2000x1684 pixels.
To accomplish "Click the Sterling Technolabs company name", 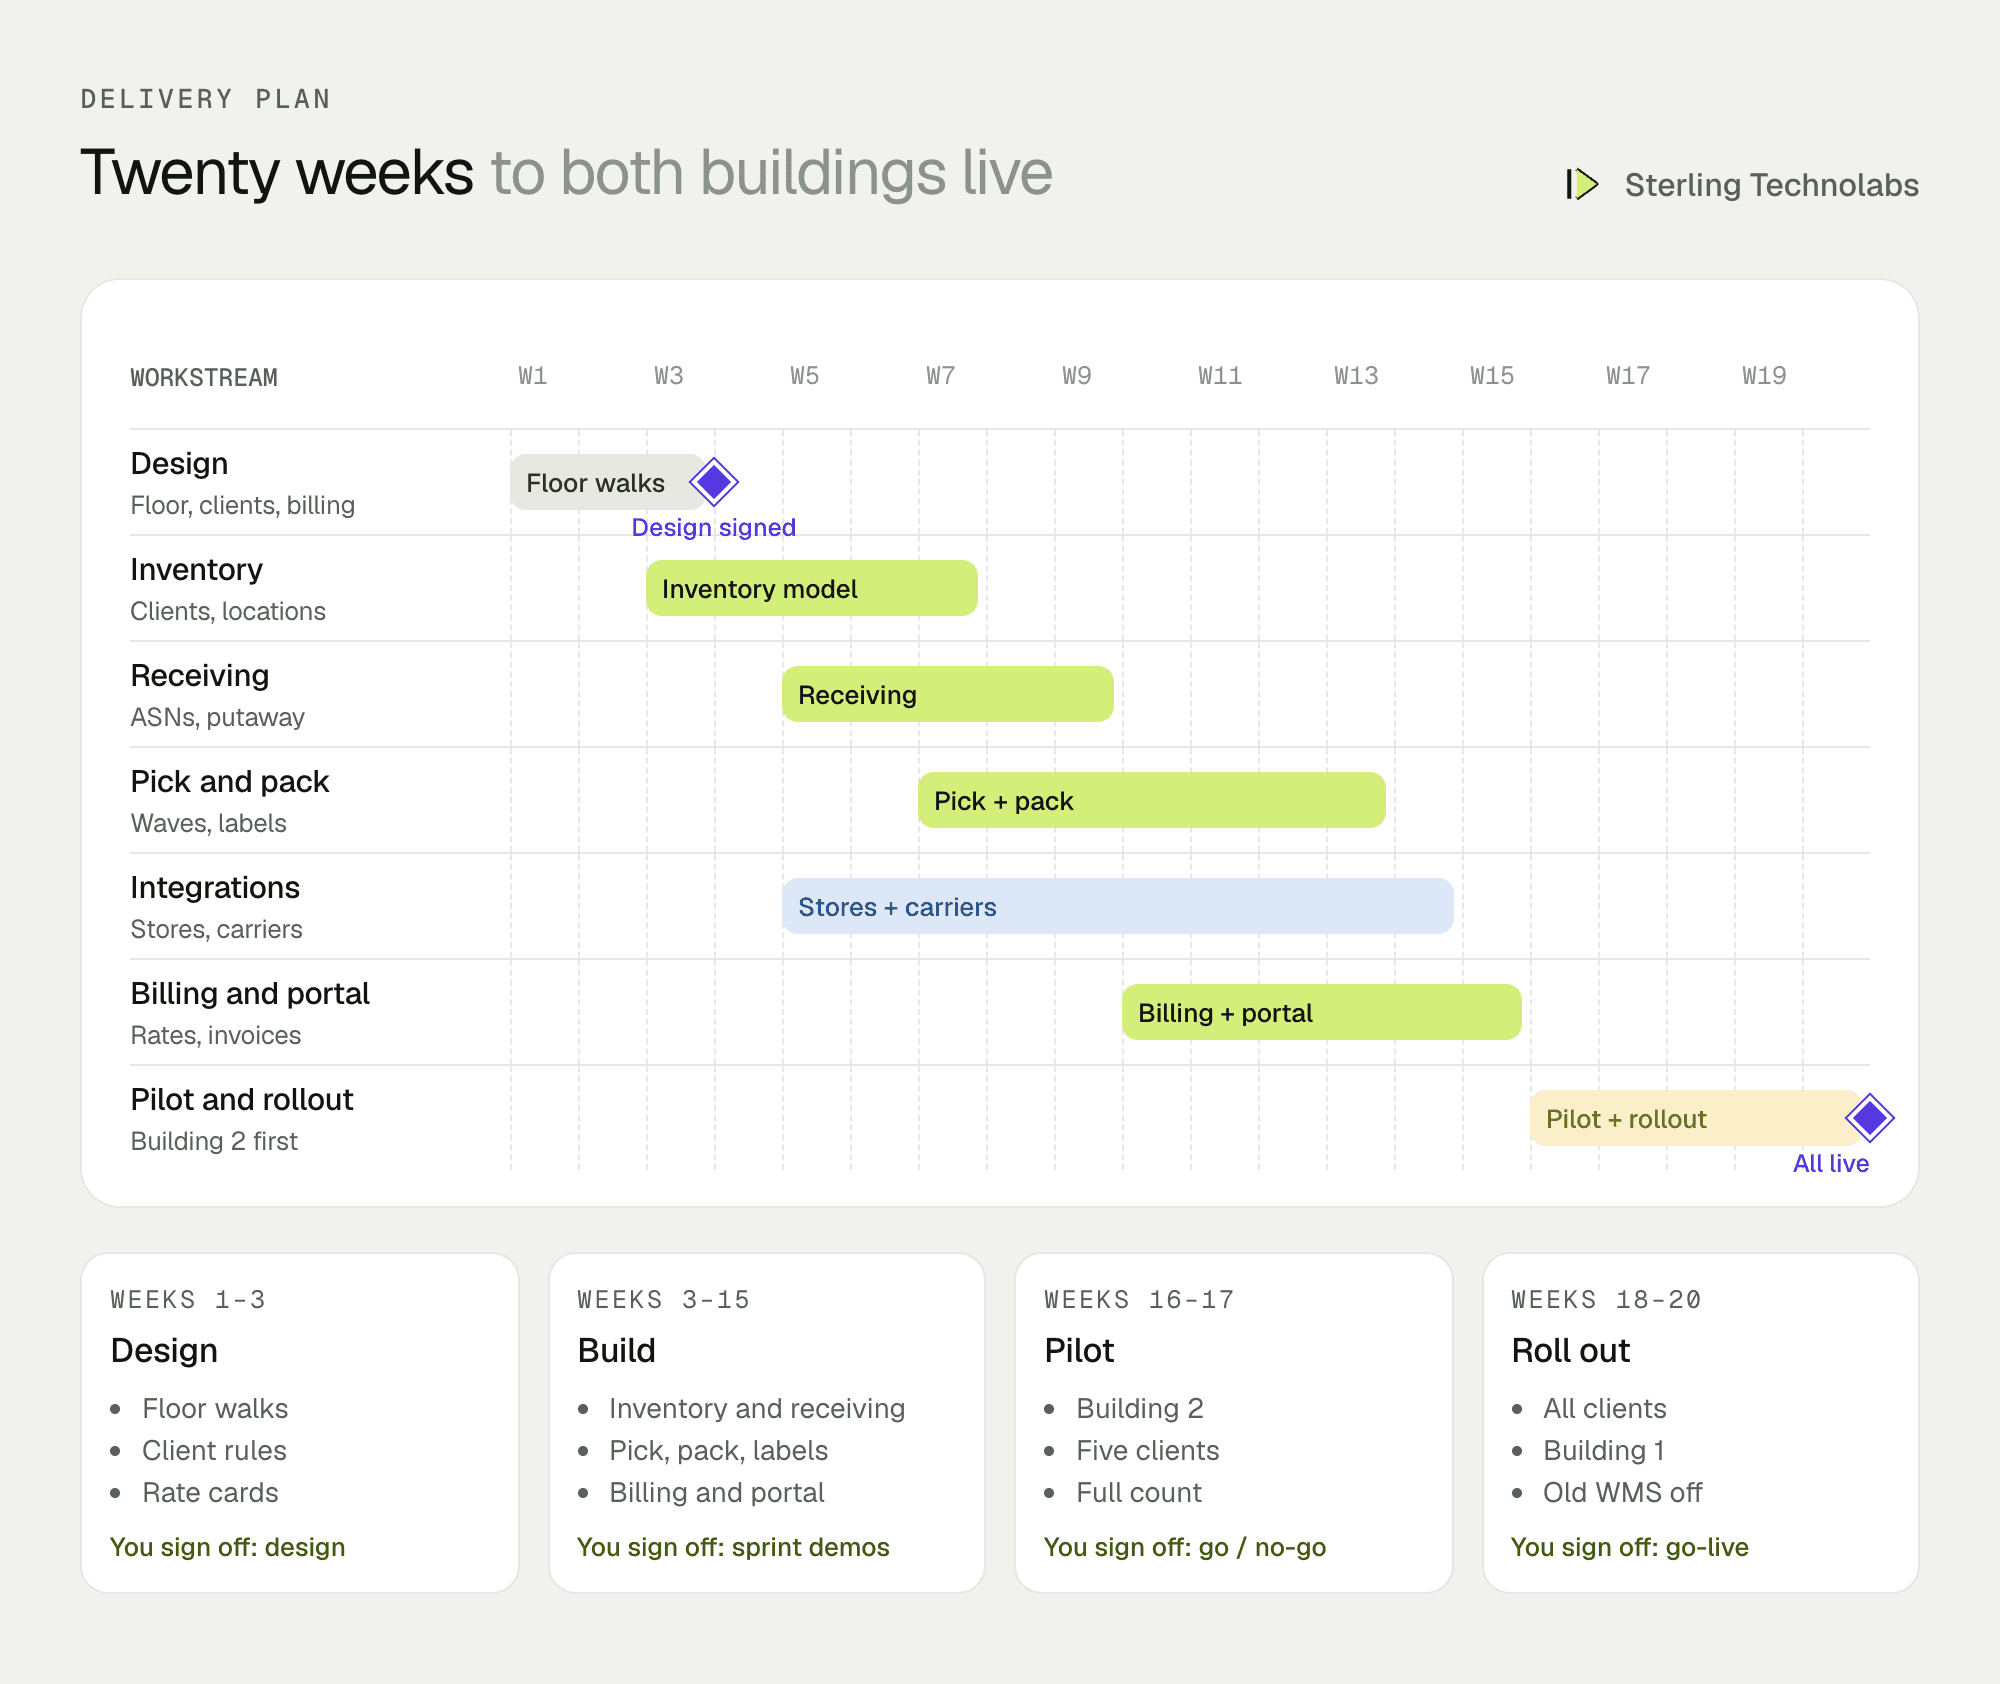I will tap(1771, 185).
